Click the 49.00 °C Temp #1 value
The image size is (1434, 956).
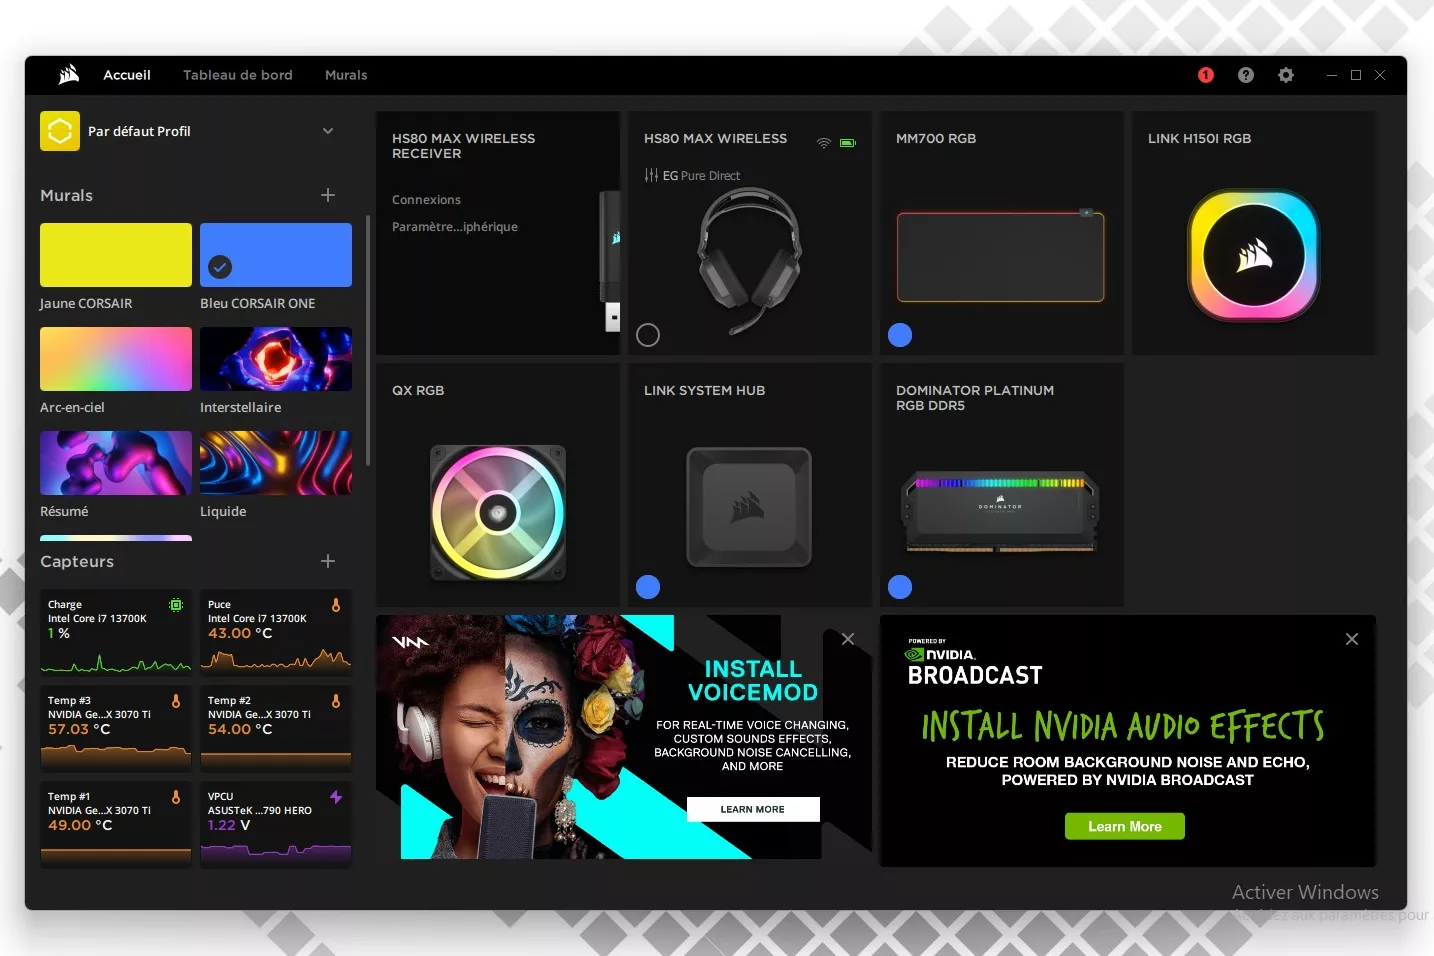pos(80,826)
